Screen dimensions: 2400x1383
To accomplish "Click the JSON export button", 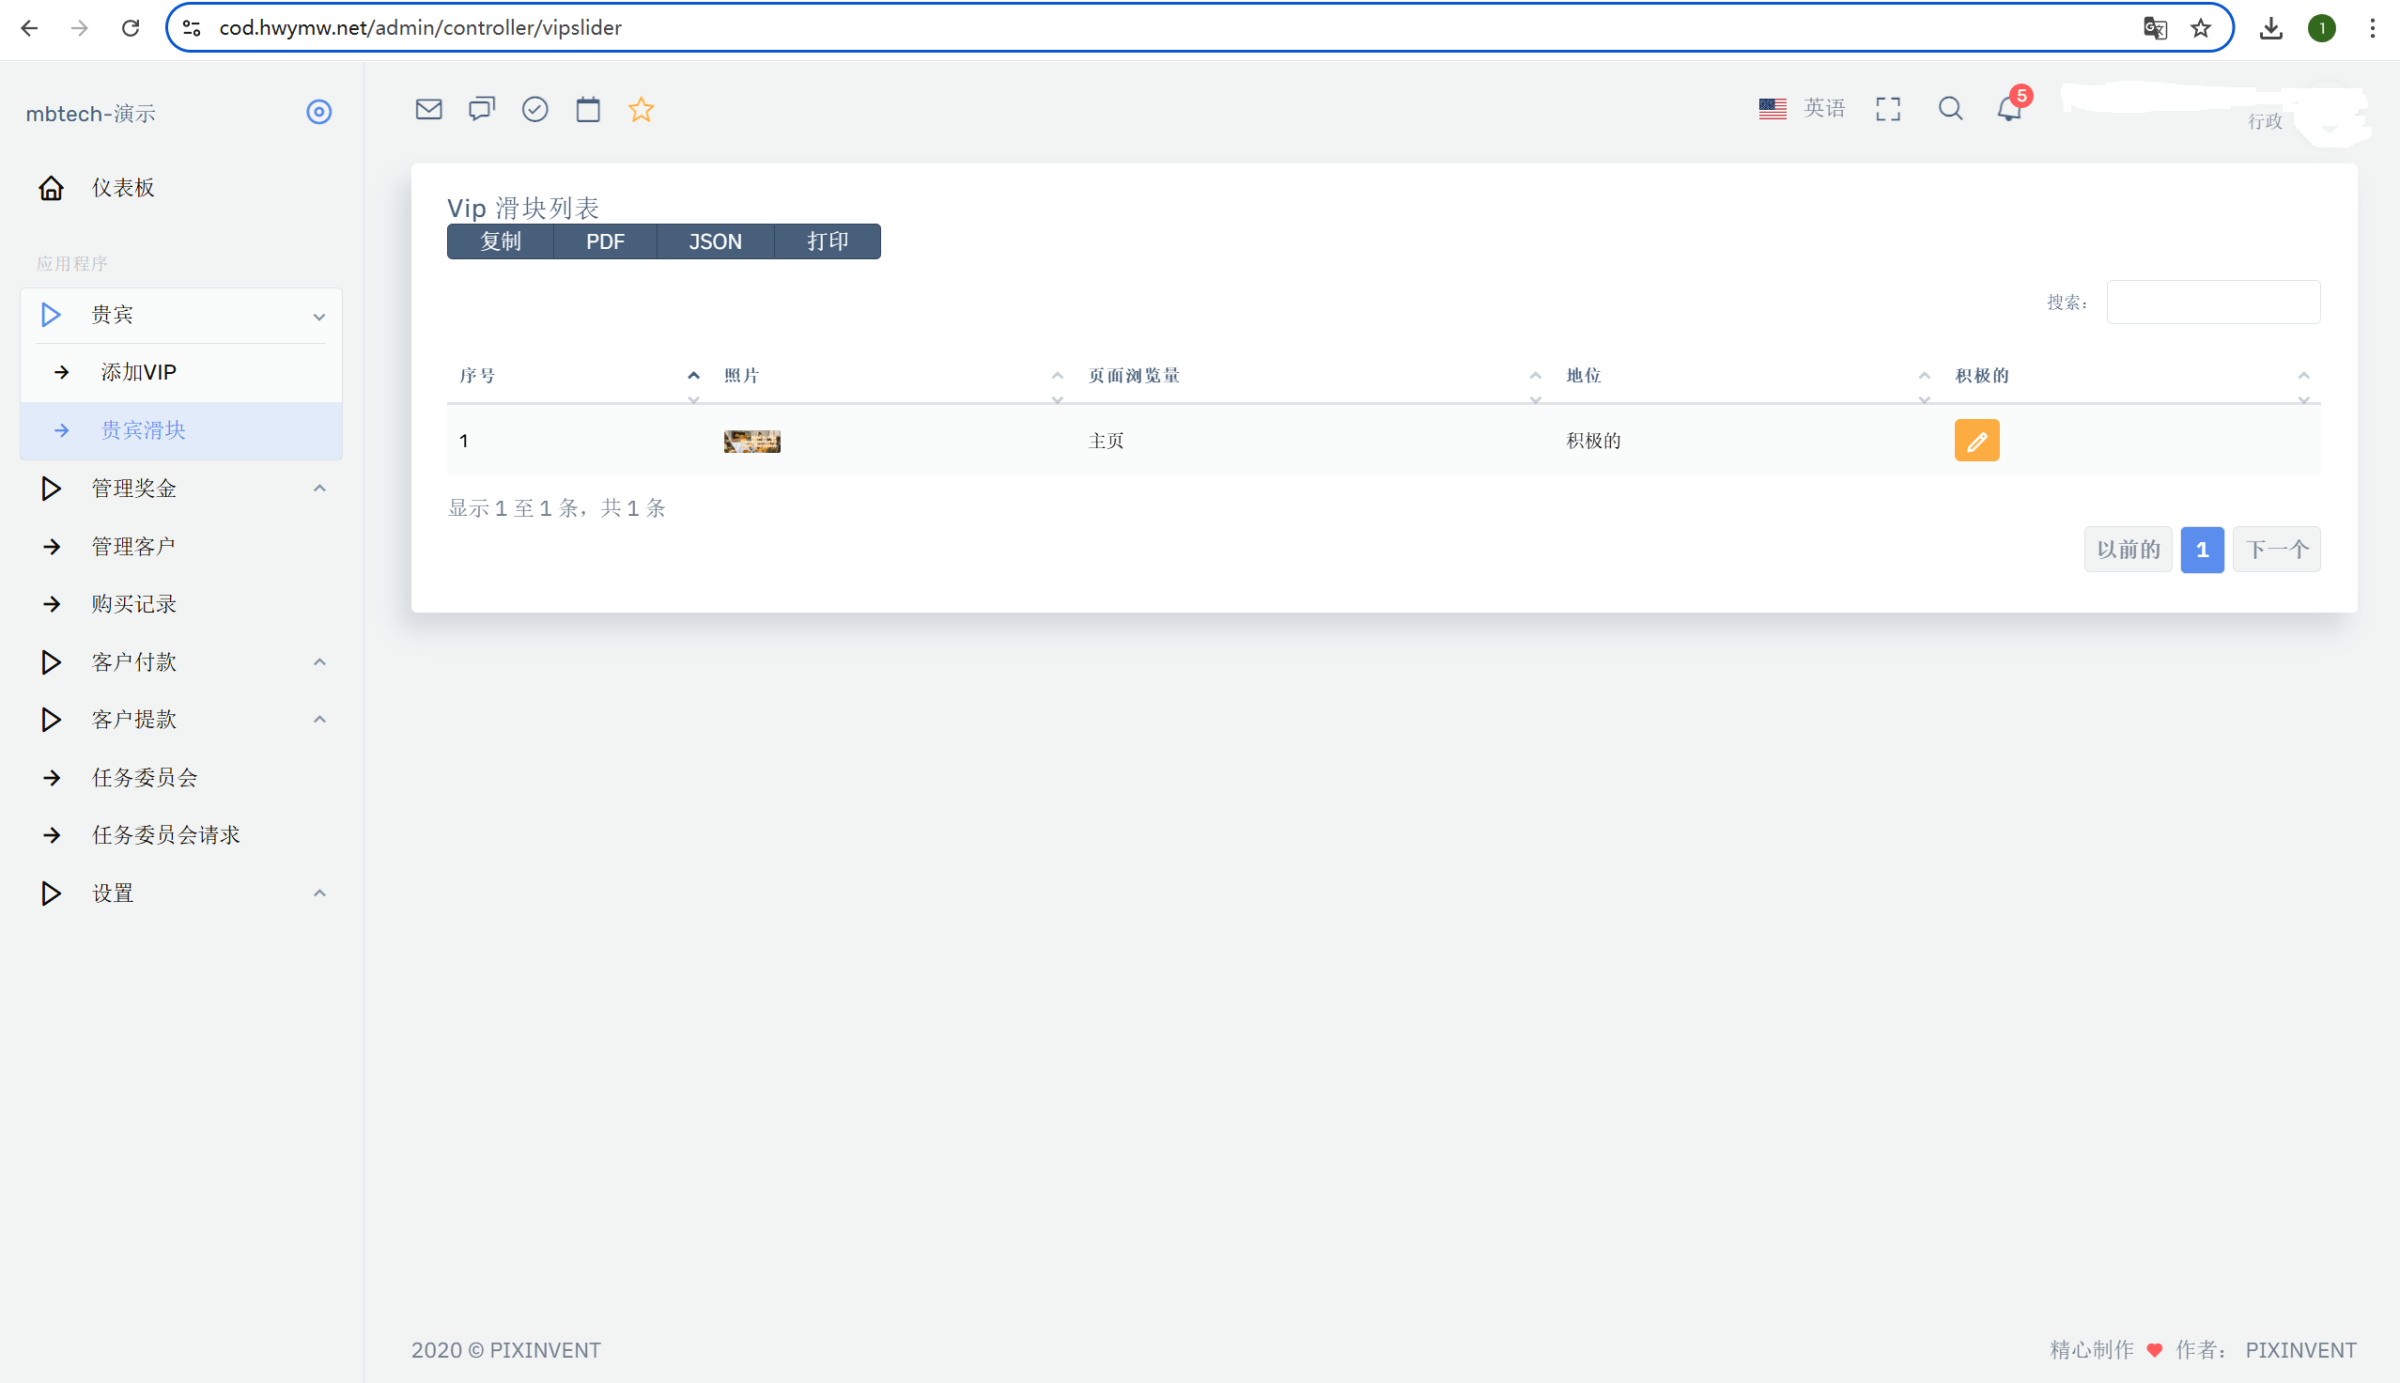I will (715, 241).
